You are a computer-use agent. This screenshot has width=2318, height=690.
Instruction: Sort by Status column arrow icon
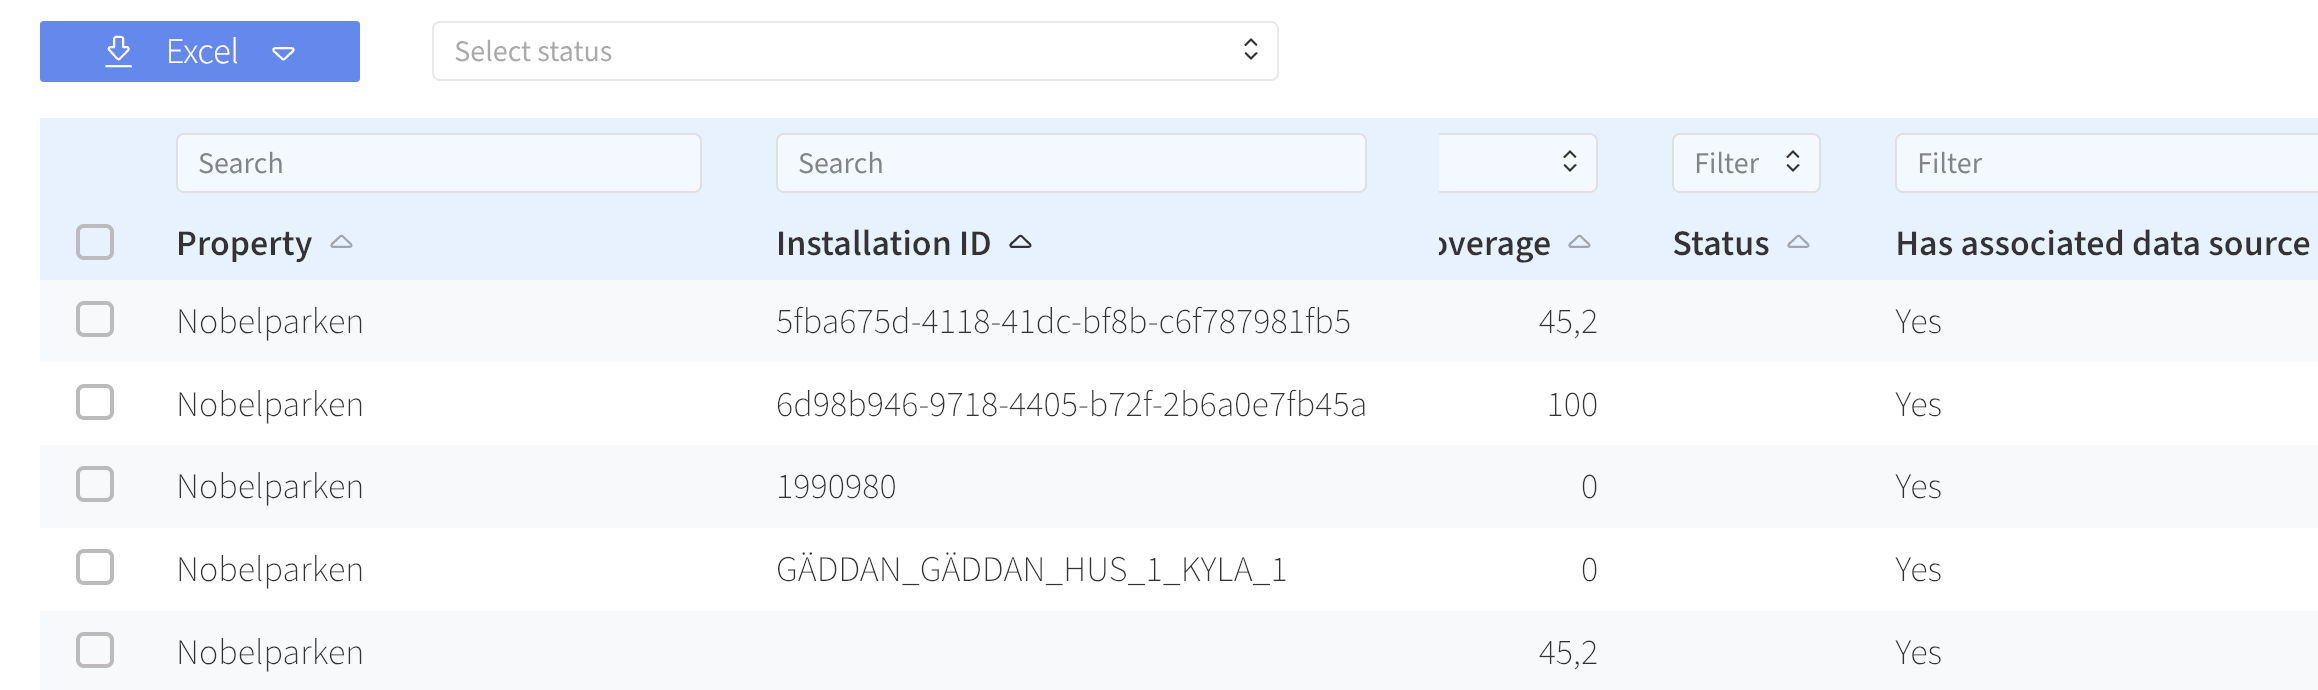pos(1798,242)
